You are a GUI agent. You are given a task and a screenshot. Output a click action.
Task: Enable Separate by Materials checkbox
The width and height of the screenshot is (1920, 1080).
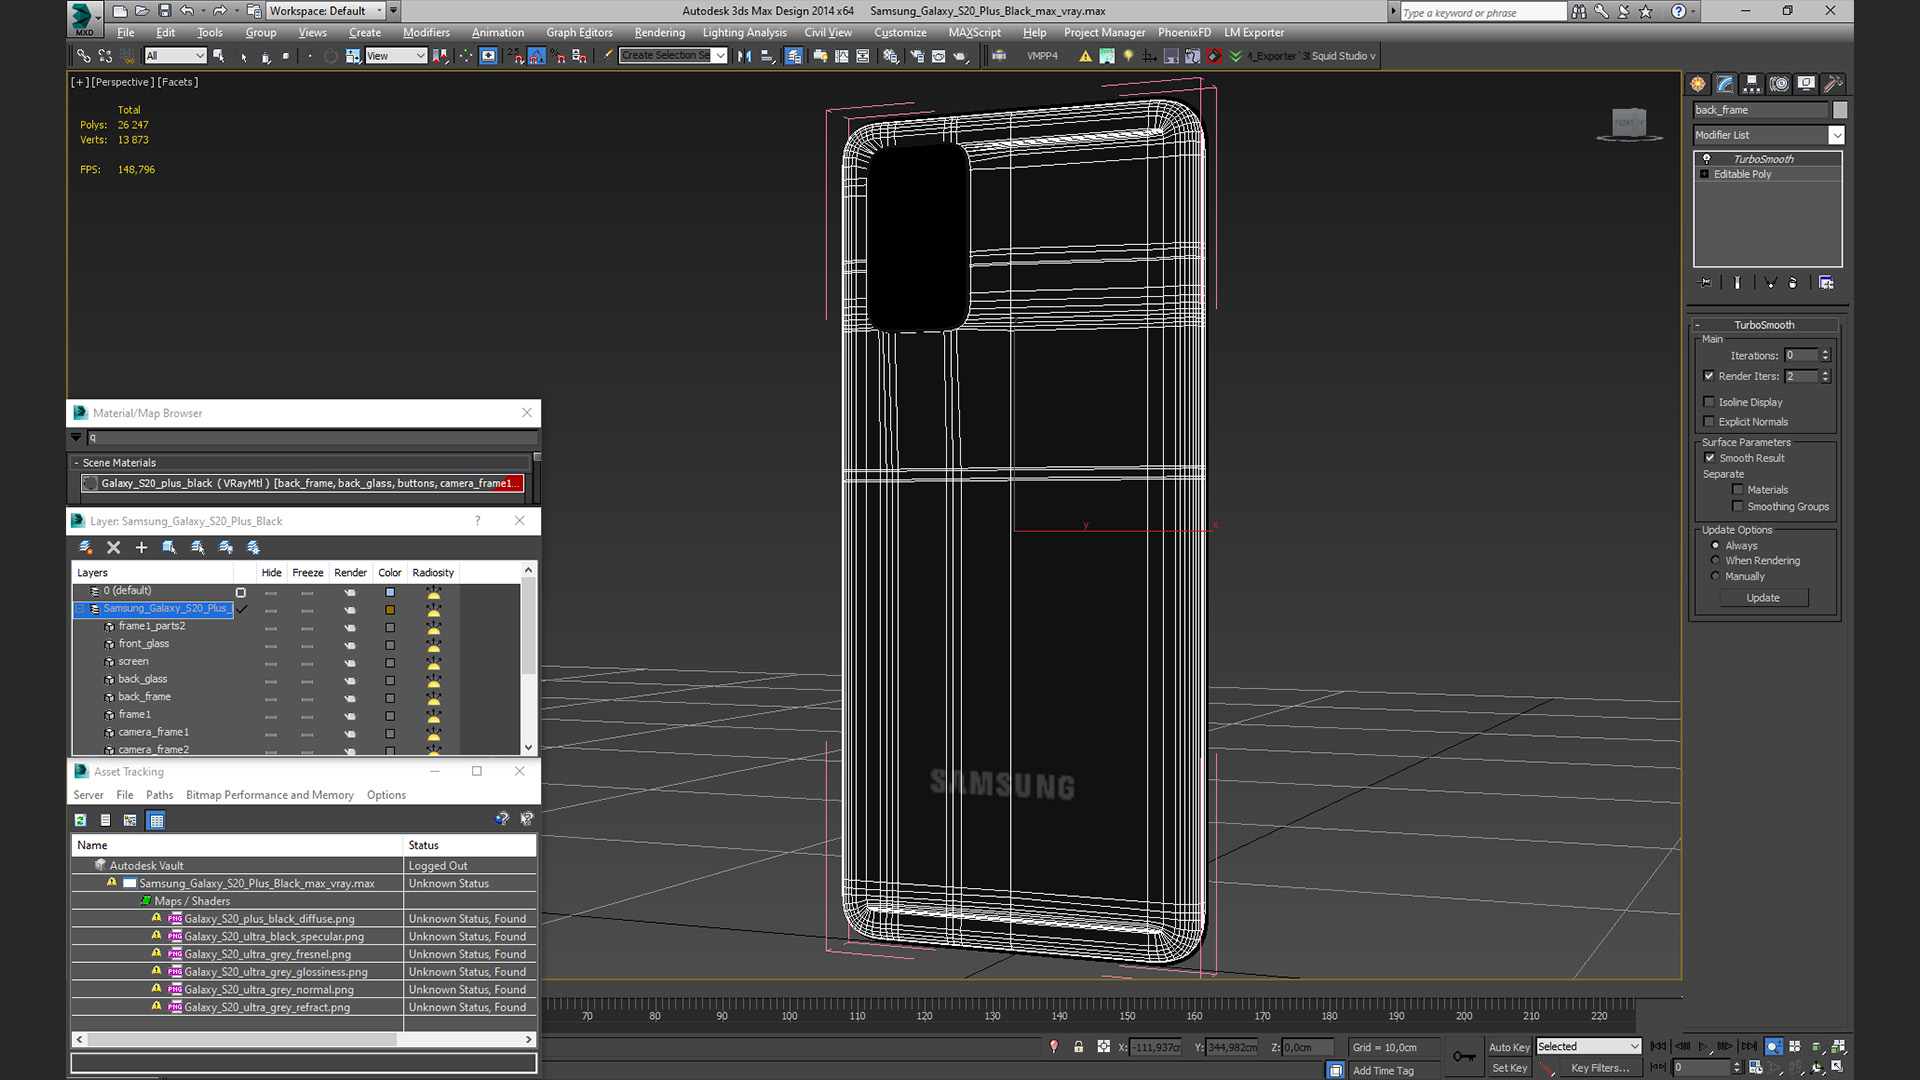[1738, 490]
